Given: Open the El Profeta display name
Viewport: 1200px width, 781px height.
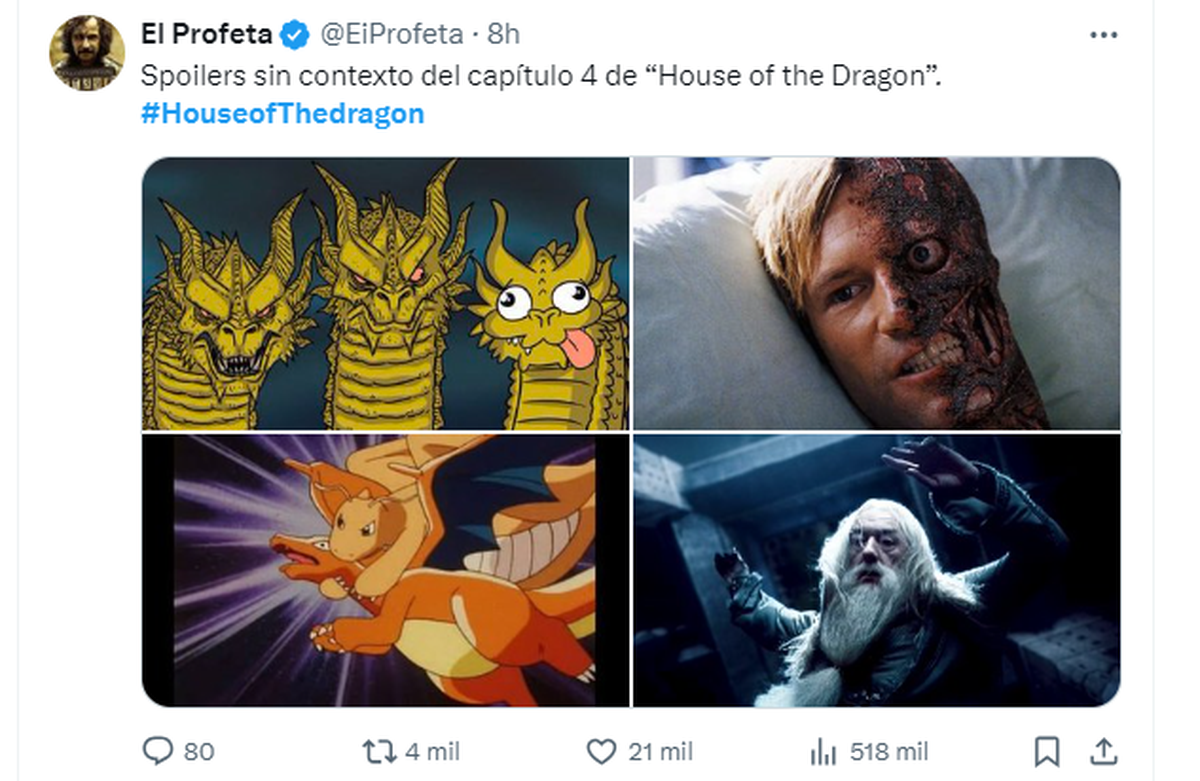Looking at the screenshot, I should tap(208, 34).
